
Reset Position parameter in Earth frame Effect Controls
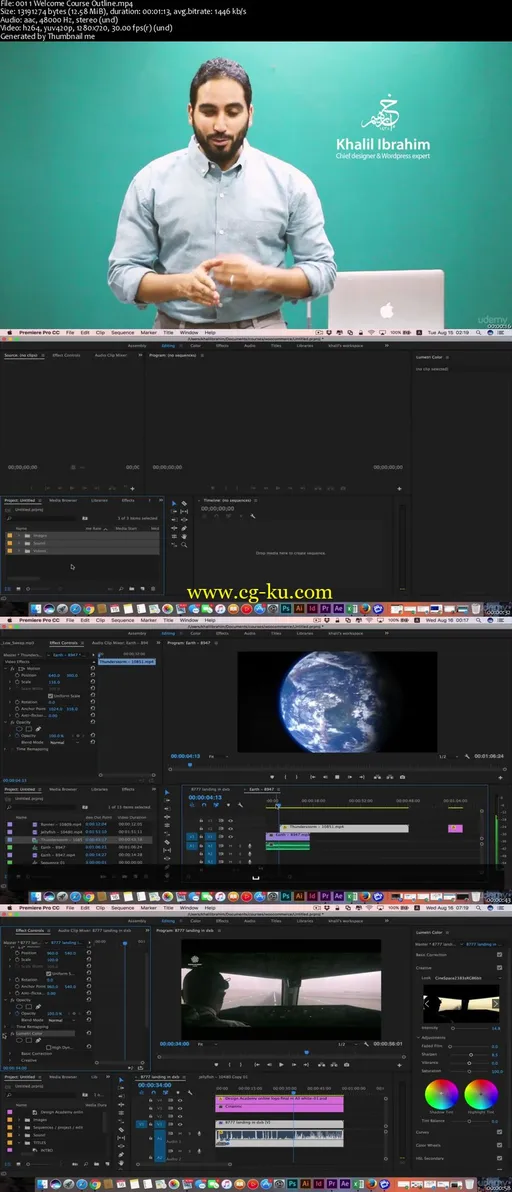click(x=93, y=674)
